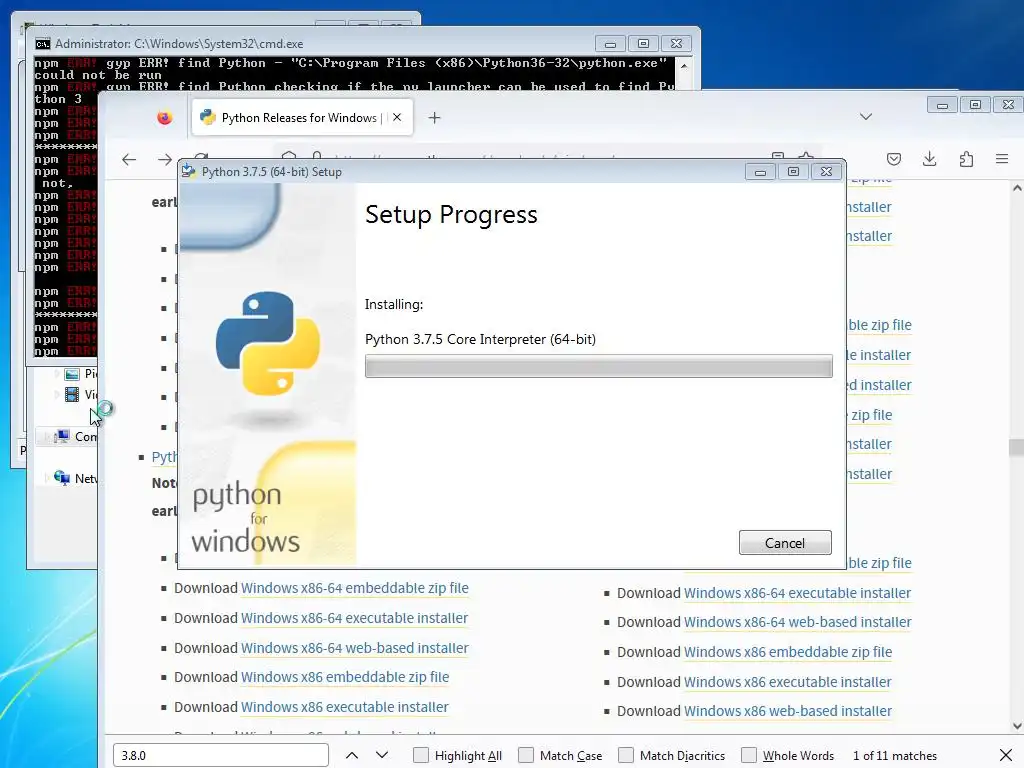Click the Firefox page scrollbar thumb
The image size is (1024, 768).
pyautogui.click(x=1016, y=447)
